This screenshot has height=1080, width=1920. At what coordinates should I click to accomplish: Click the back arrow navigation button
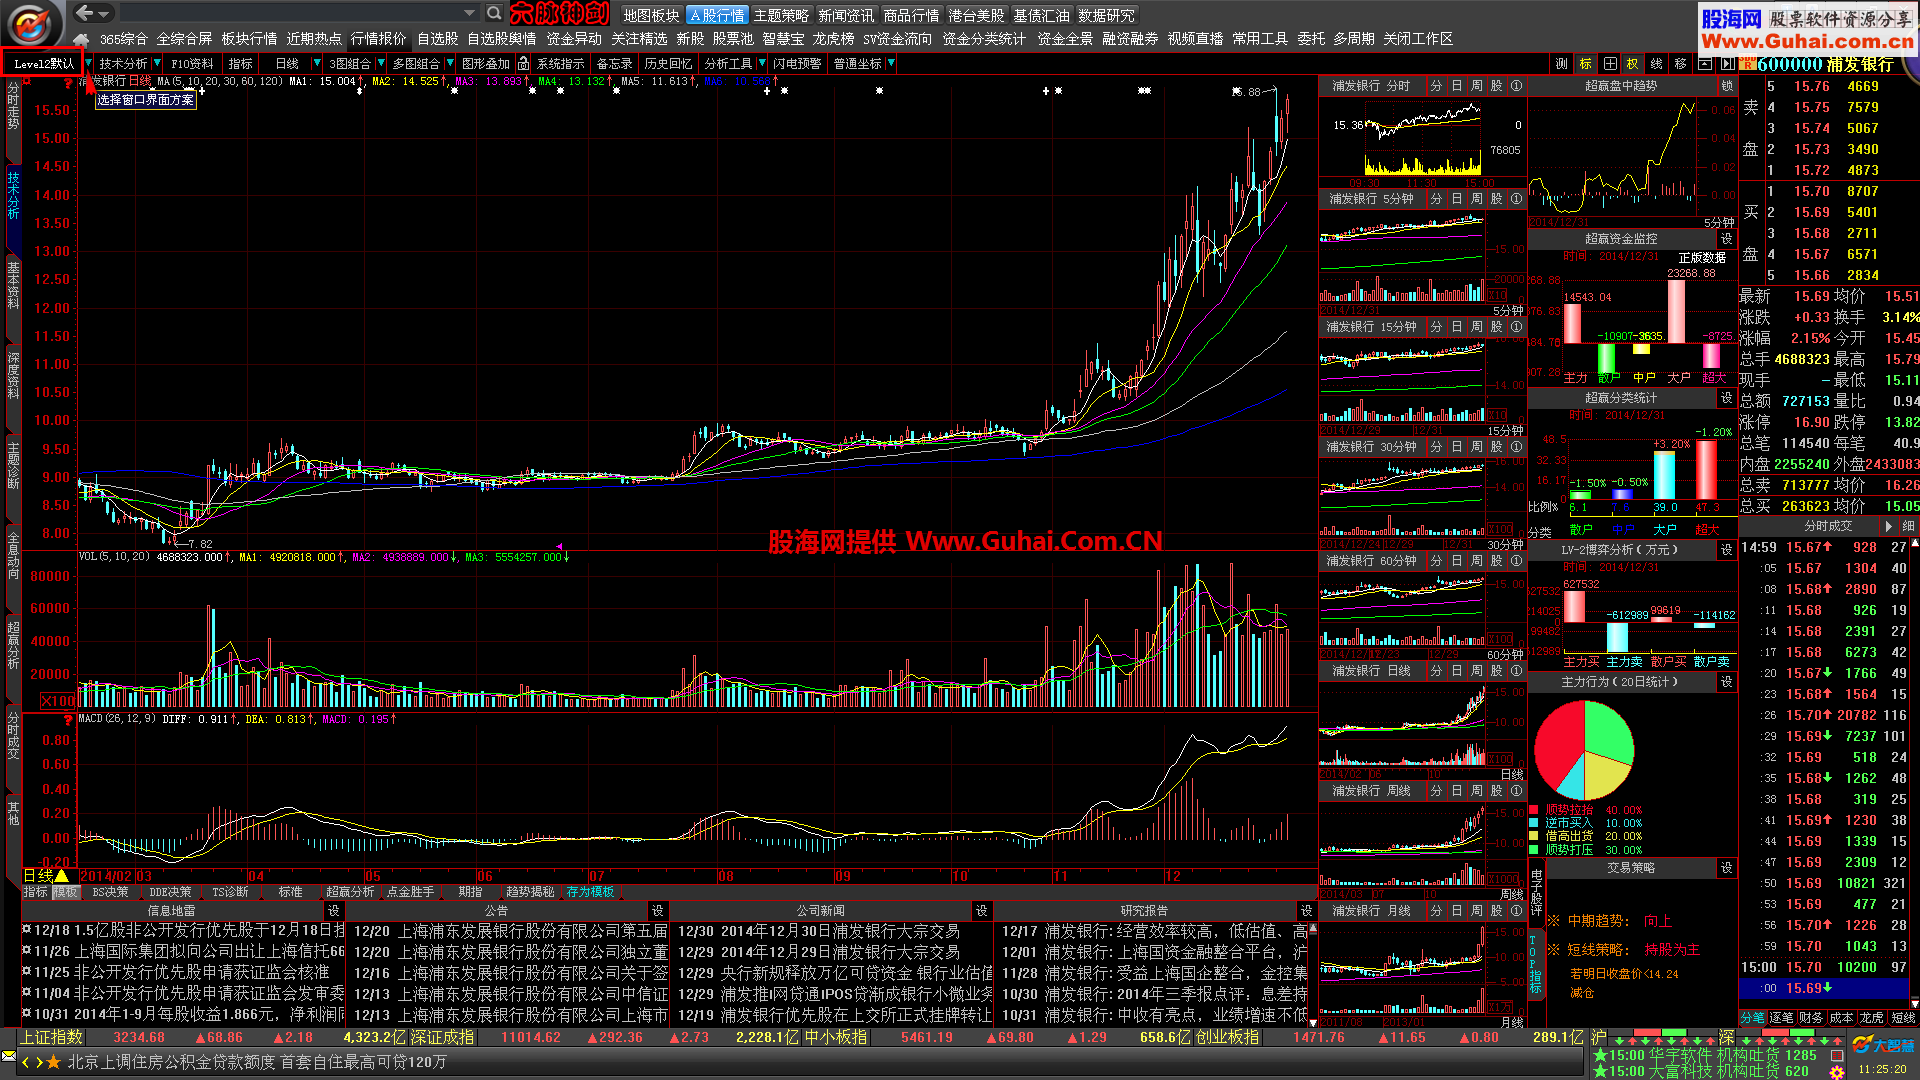click(x=84, y=13)
